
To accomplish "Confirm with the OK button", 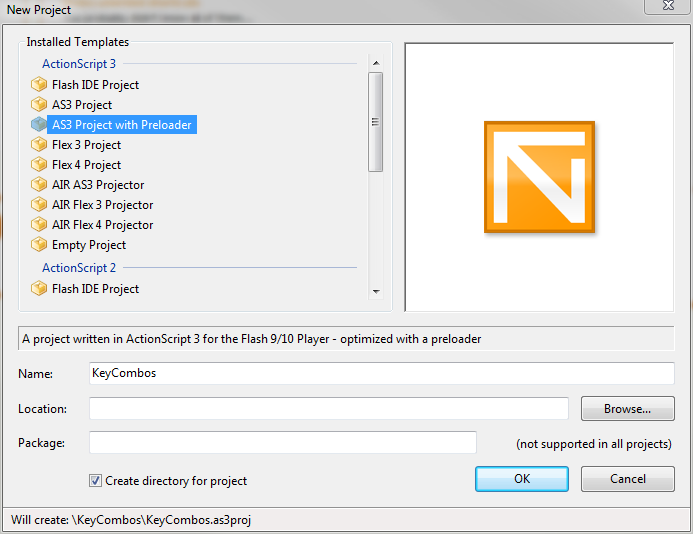I will click(x=522, y=479).
